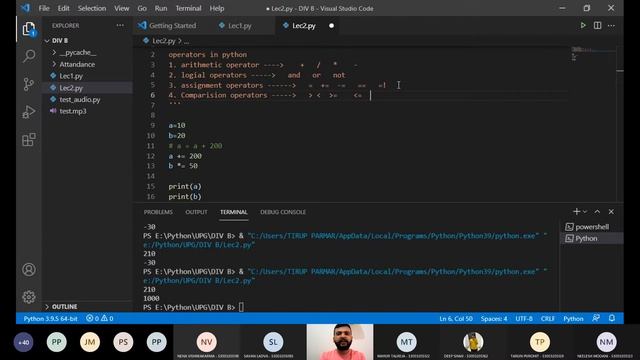Screen dimensions: 640x360
Task: Select Python 3.9.5 64-bit interpreter
Action: coord(50,318)
